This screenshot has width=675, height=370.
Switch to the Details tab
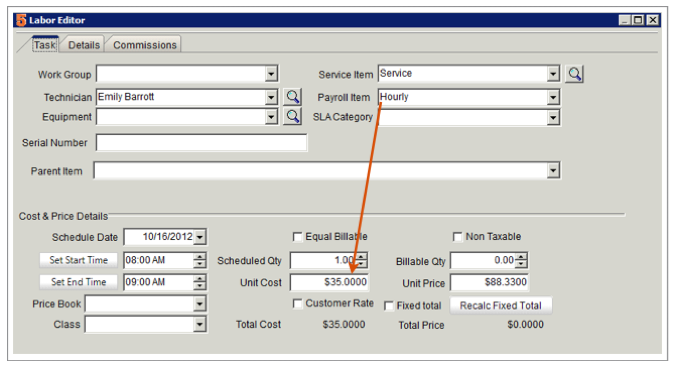[84, 45]
